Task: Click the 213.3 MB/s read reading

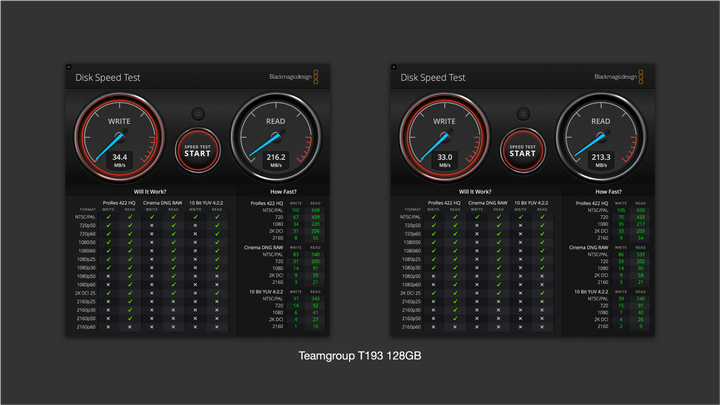Action: 601,160
